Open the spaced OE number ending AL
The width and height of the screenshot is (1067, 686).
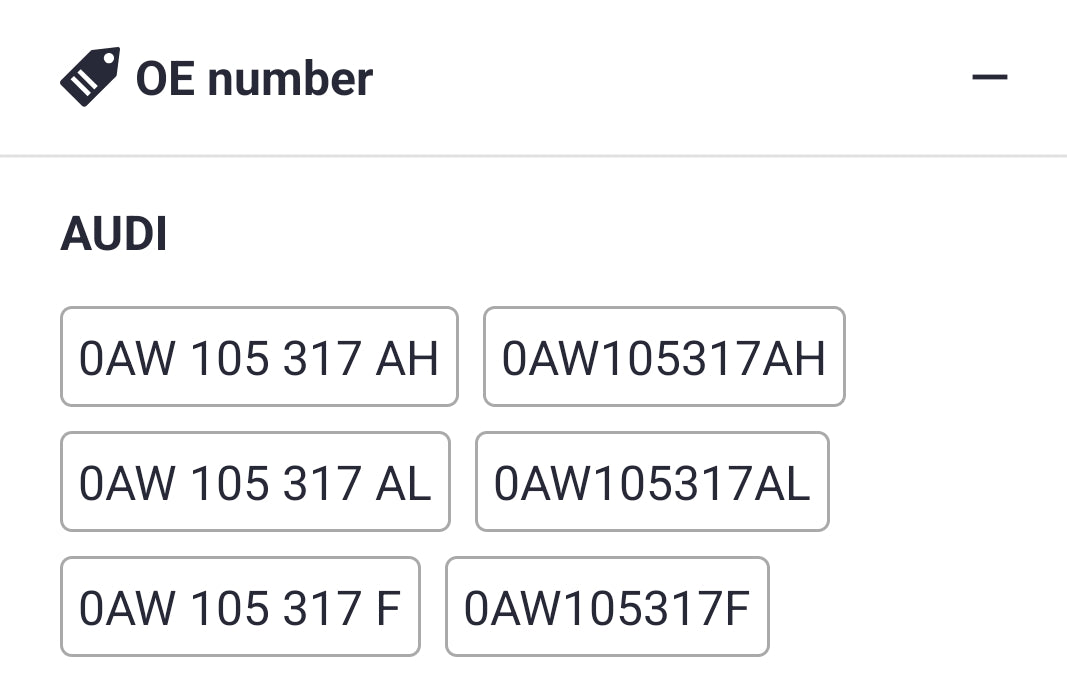tap(255, 482)
